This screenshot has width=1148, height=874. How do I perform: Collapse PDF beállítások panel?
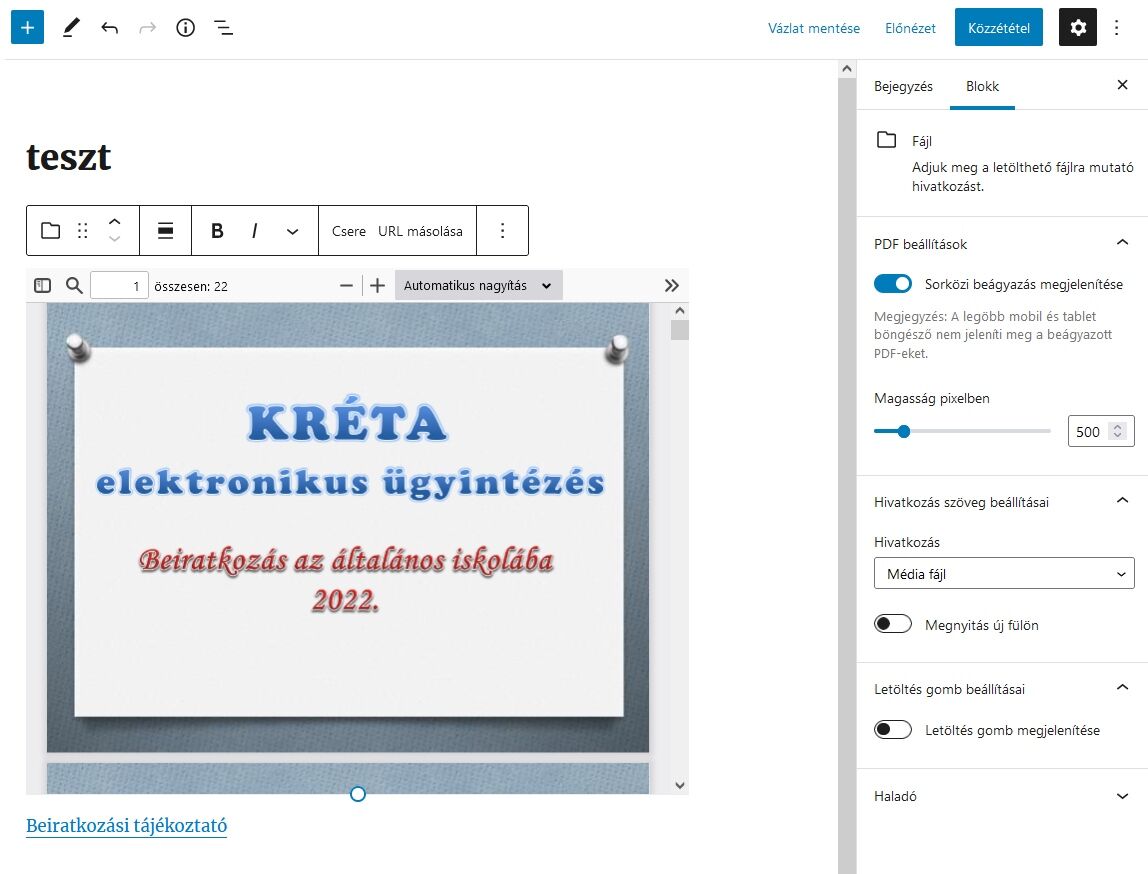[1122, 242]
